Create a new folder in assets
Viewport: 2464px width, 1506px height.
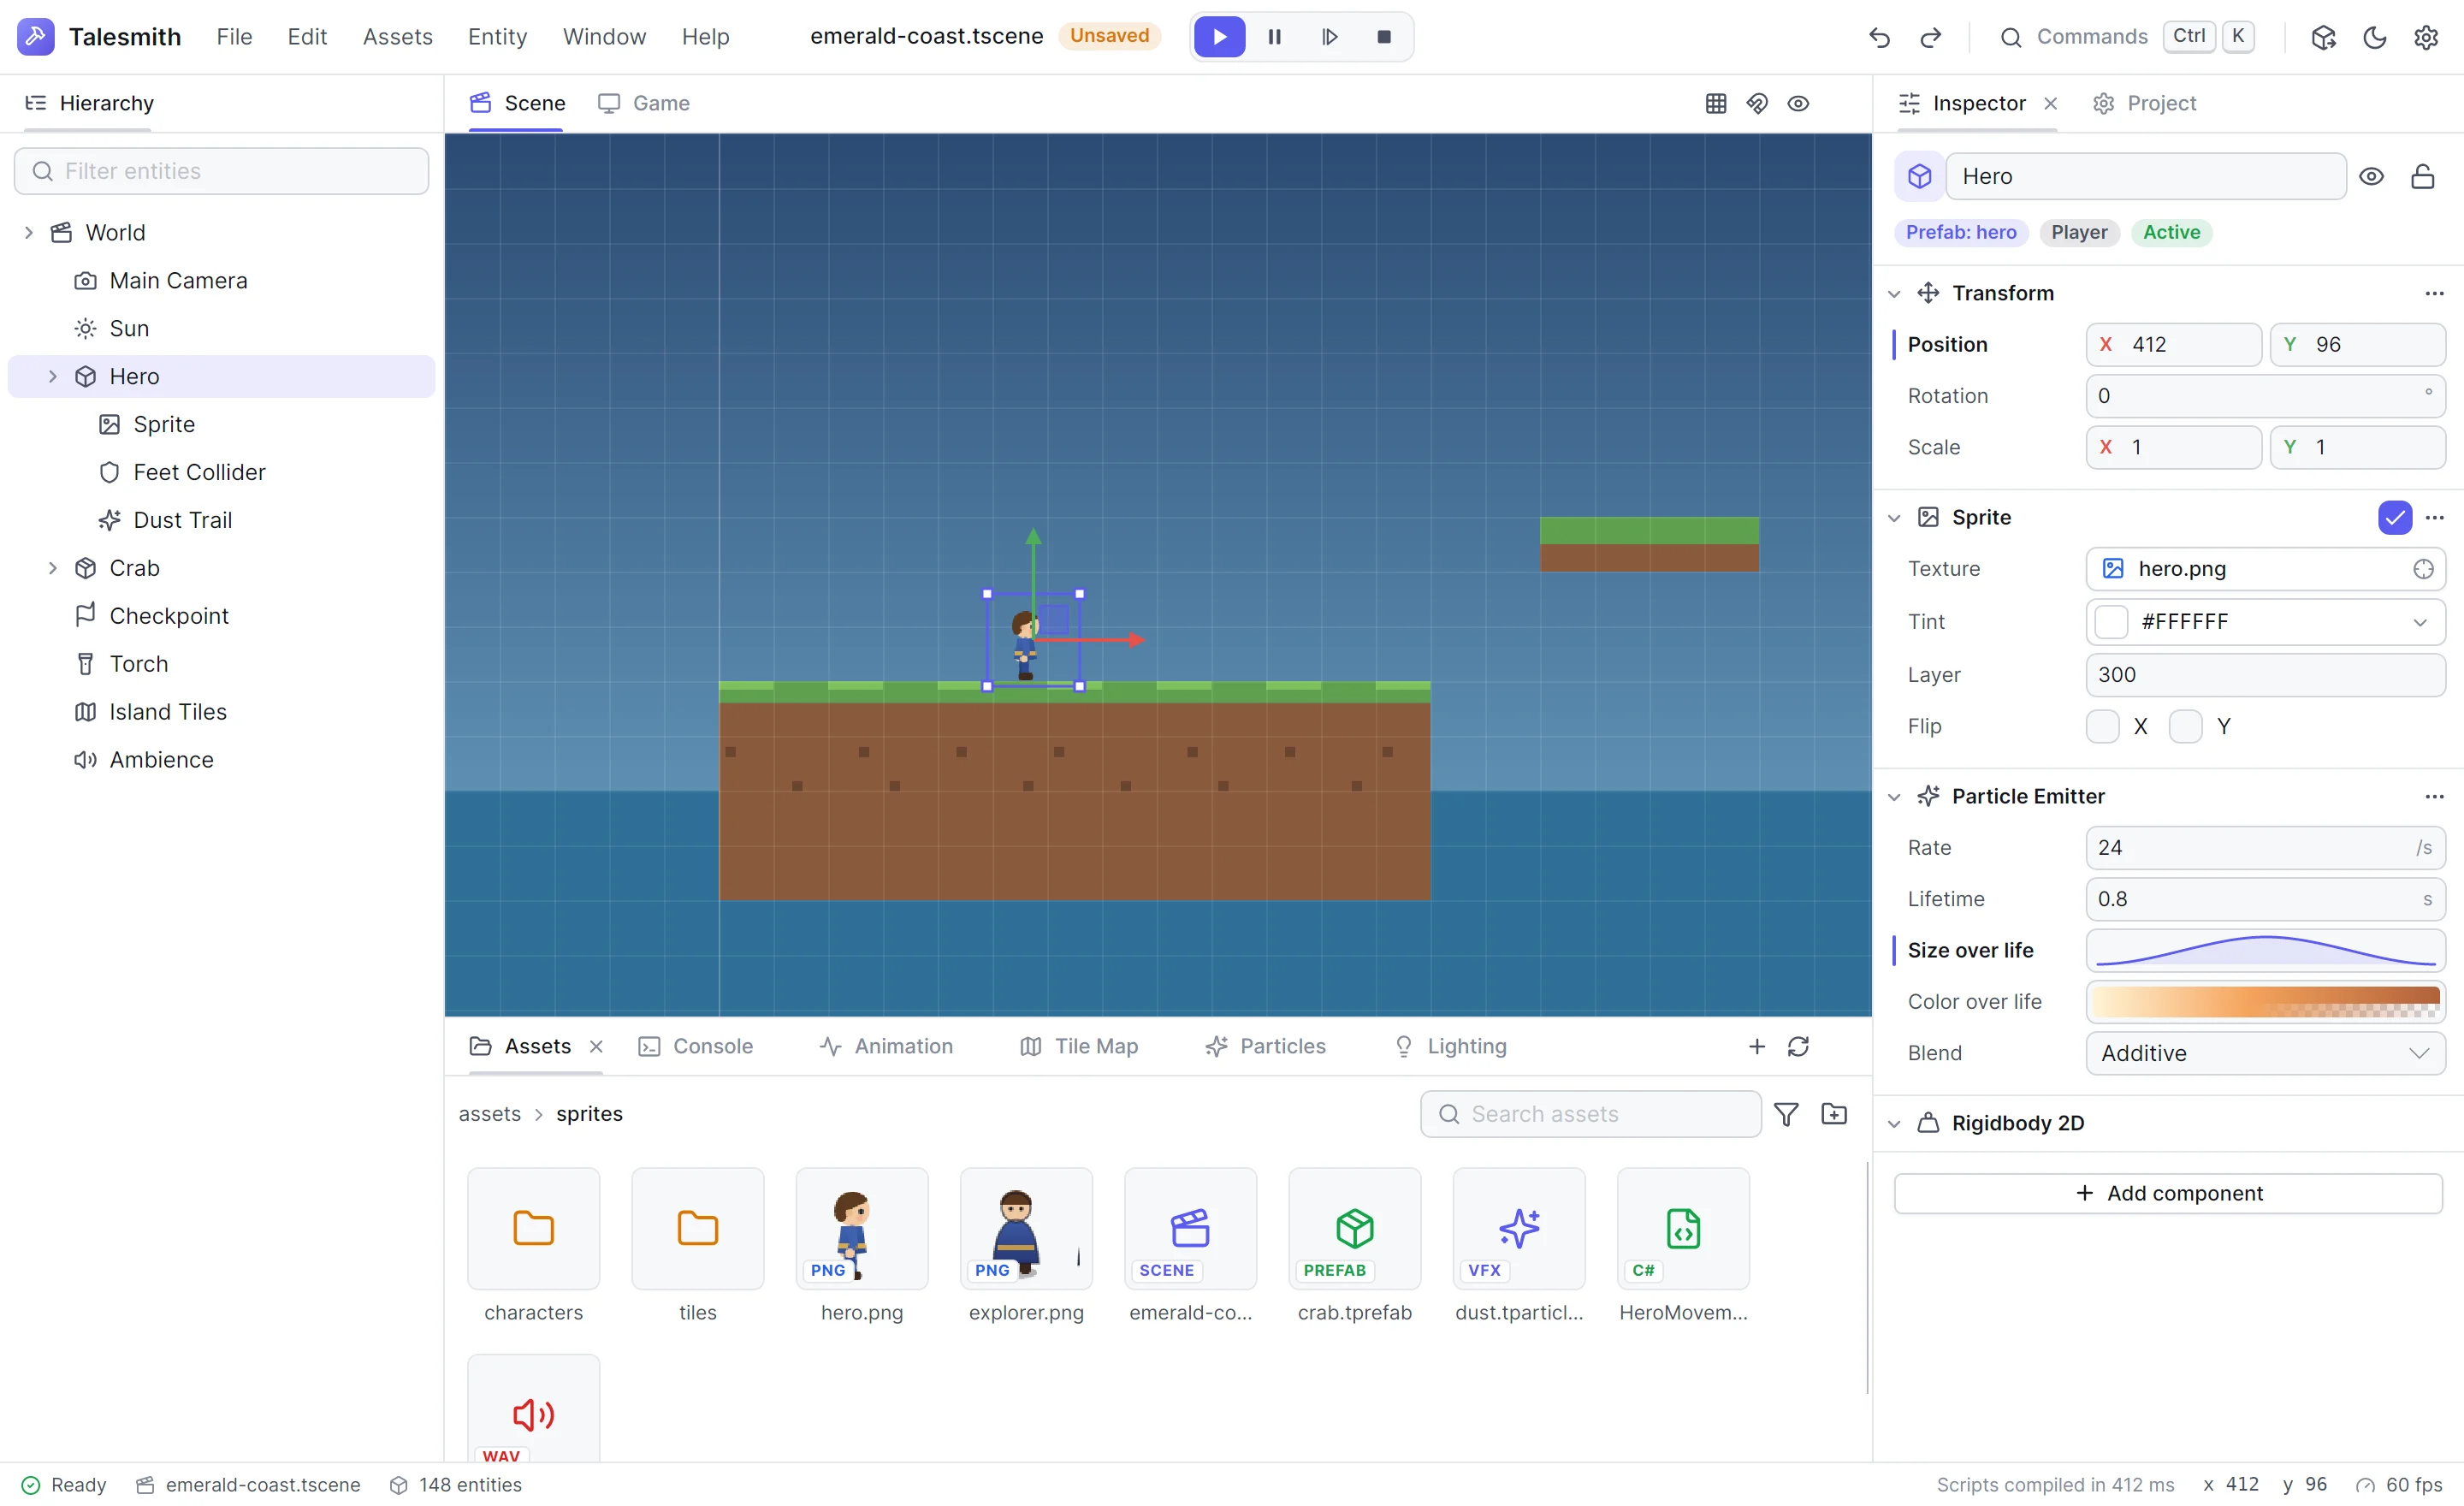pos(1834,1114)
